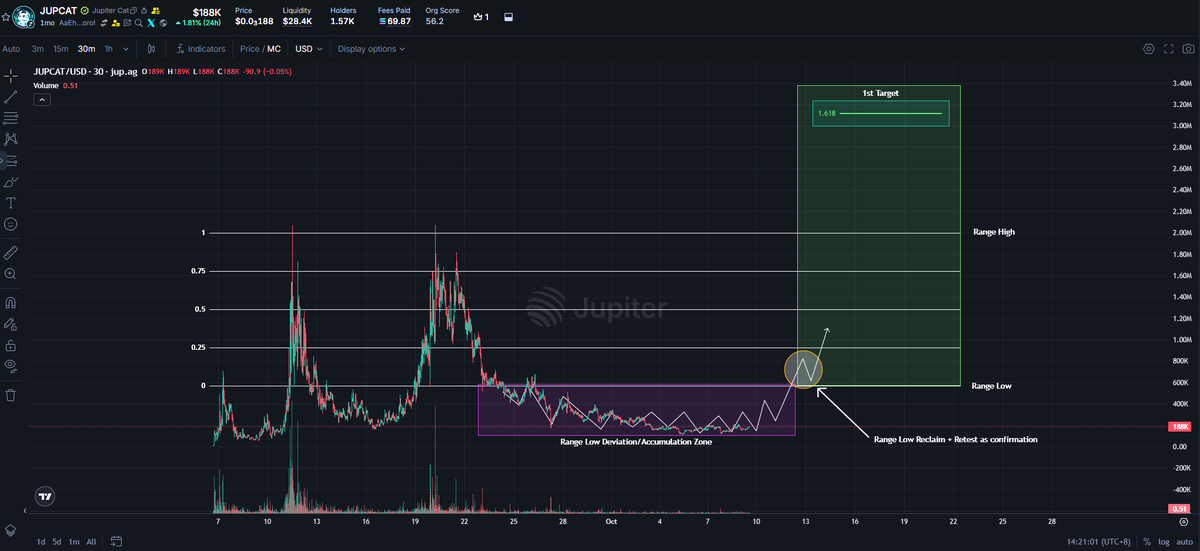Open the candlestick chart type selector
1200x551 pixels.
click(x=151, y=48)
